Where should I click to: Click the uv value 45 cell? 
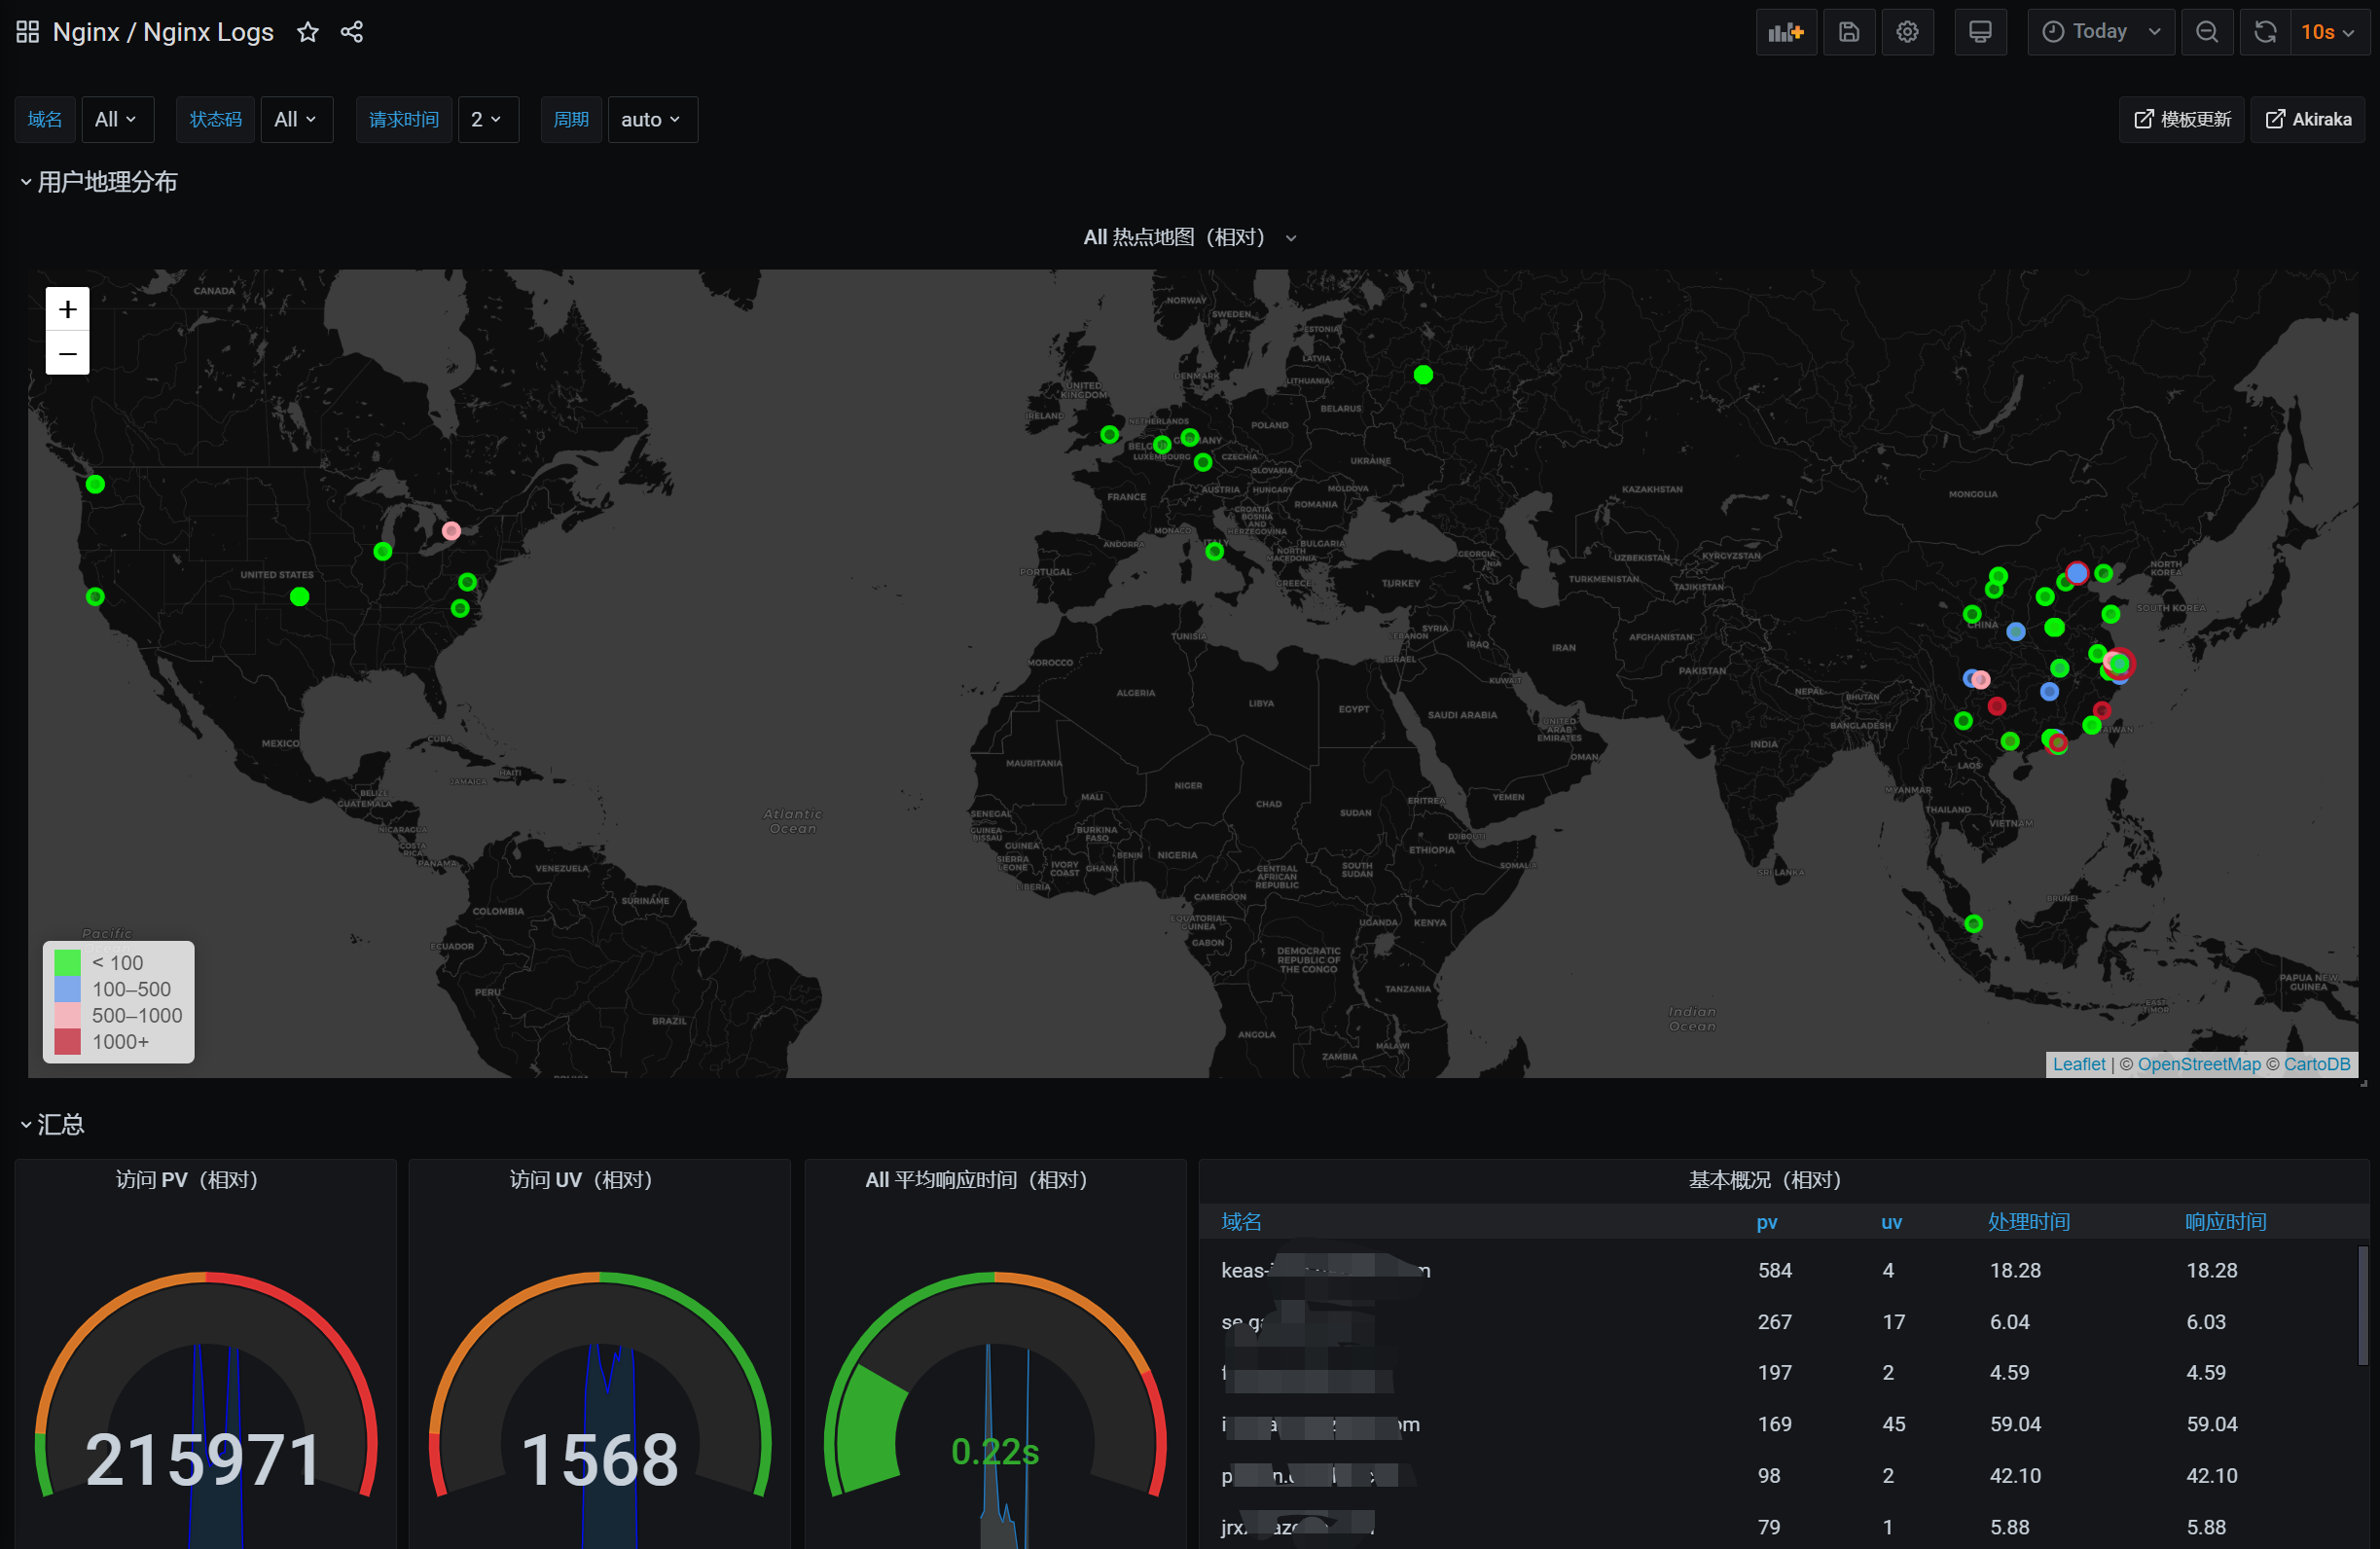(x=1893, y=1424)
